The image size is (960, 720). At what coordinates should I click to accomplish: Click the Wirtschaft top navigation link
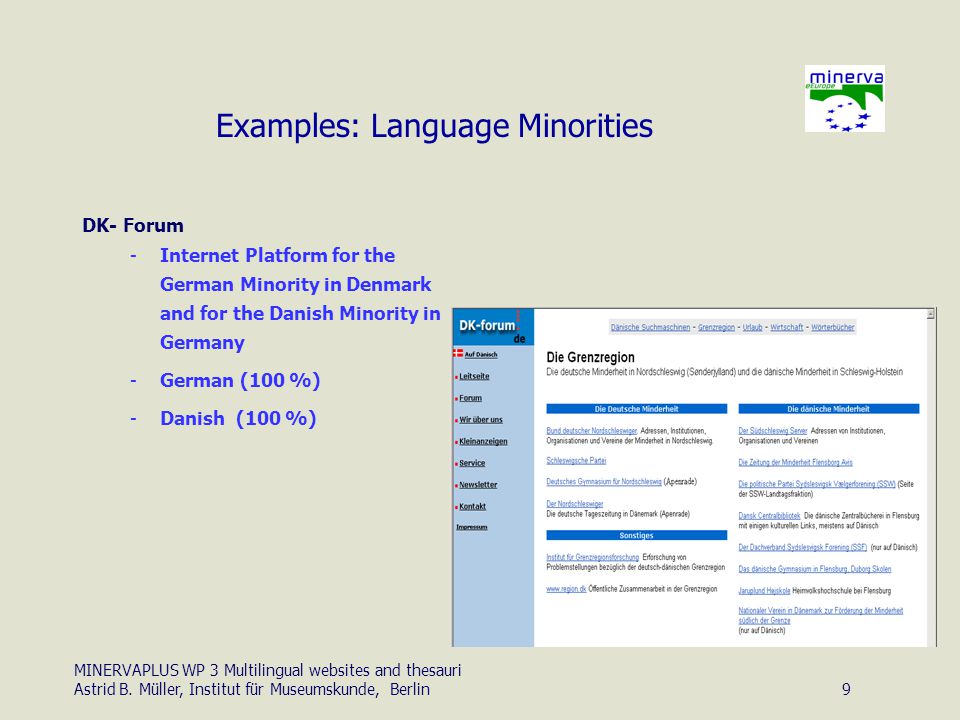(x=787, y=328)
